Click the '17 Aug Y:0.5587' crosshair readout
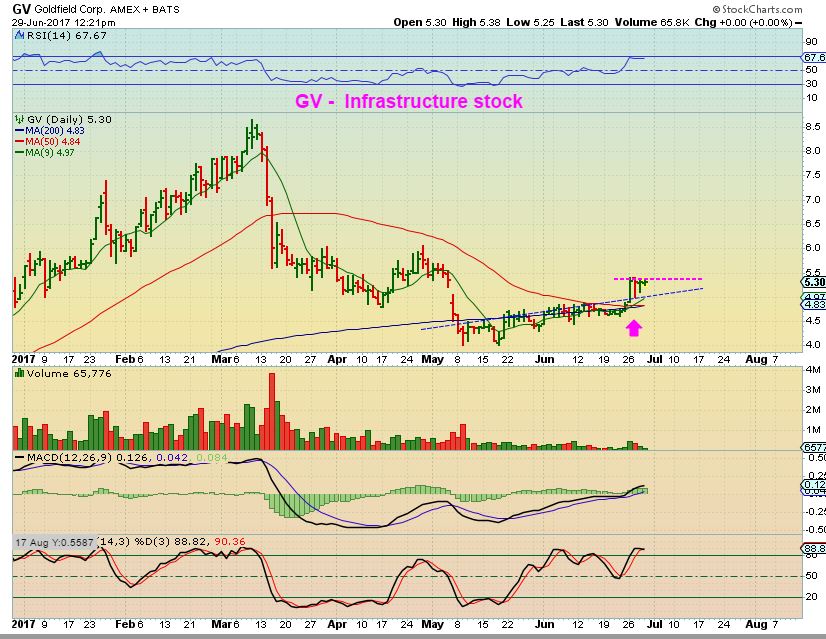 pyautogui.click(x=54, y=542)
